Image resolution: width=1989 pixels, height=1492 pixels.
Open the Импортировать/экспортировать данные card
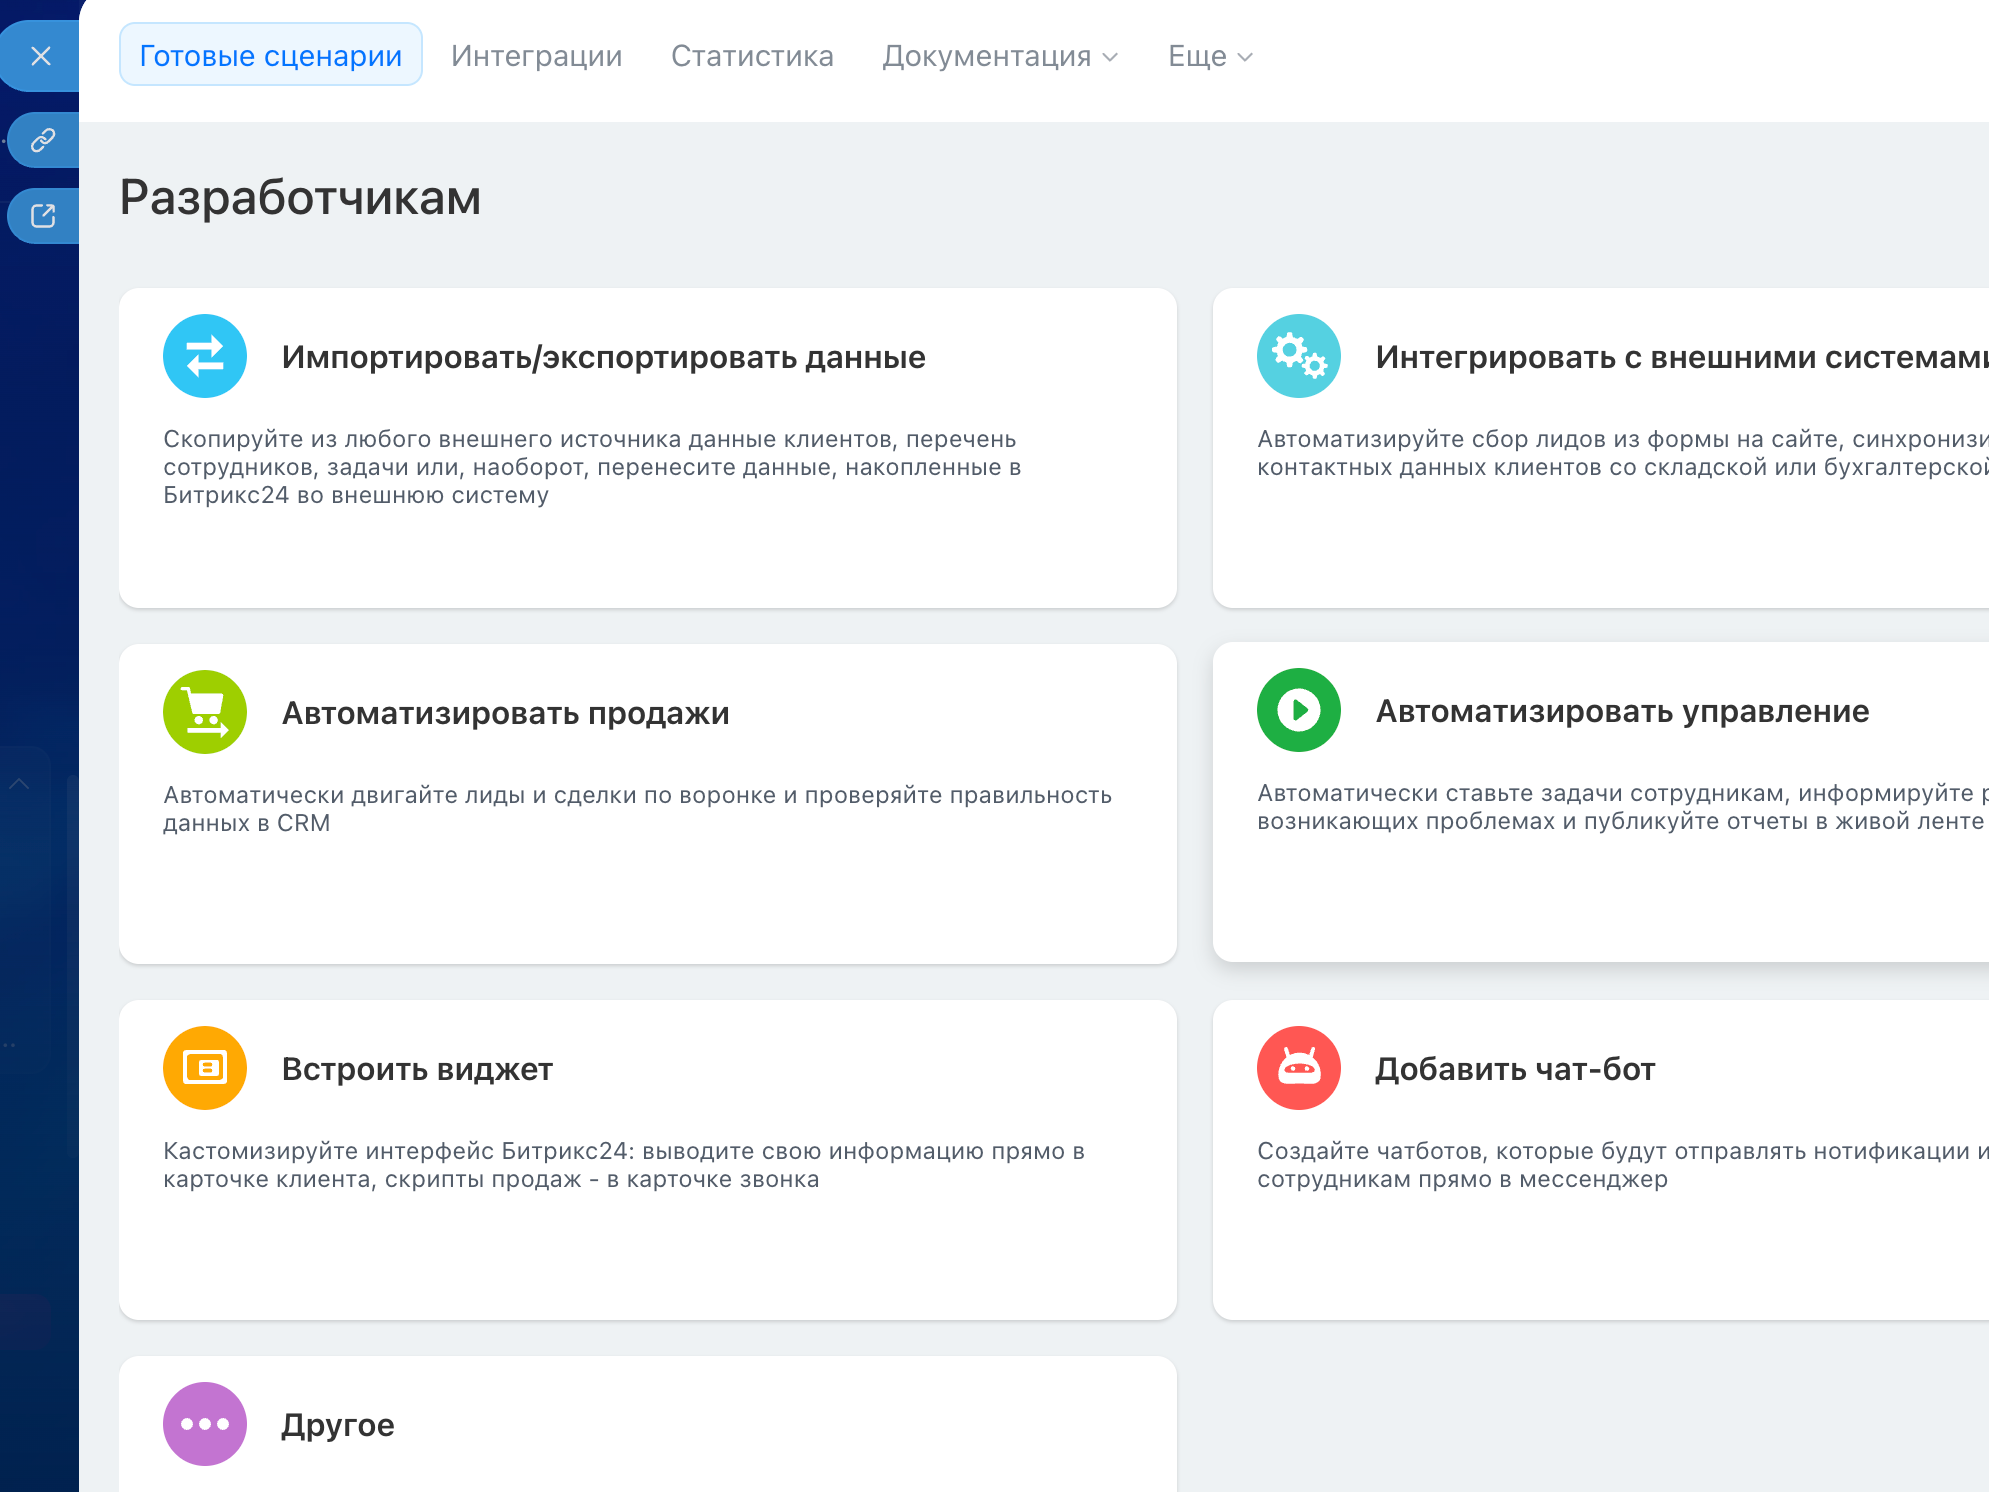click(x=648, y=447)
